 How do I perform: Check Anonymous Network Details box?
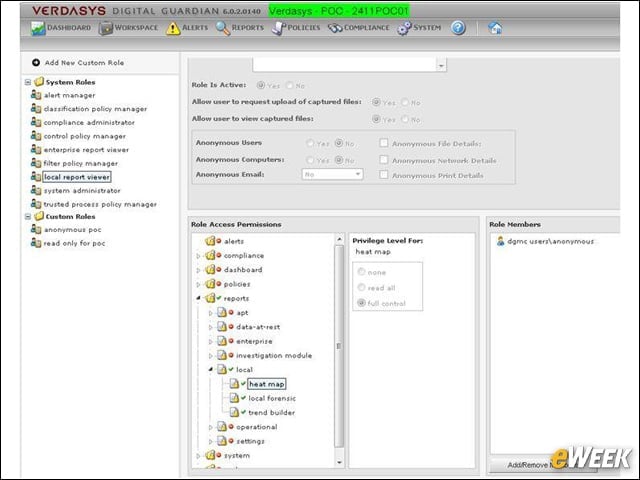coord(384,160)
